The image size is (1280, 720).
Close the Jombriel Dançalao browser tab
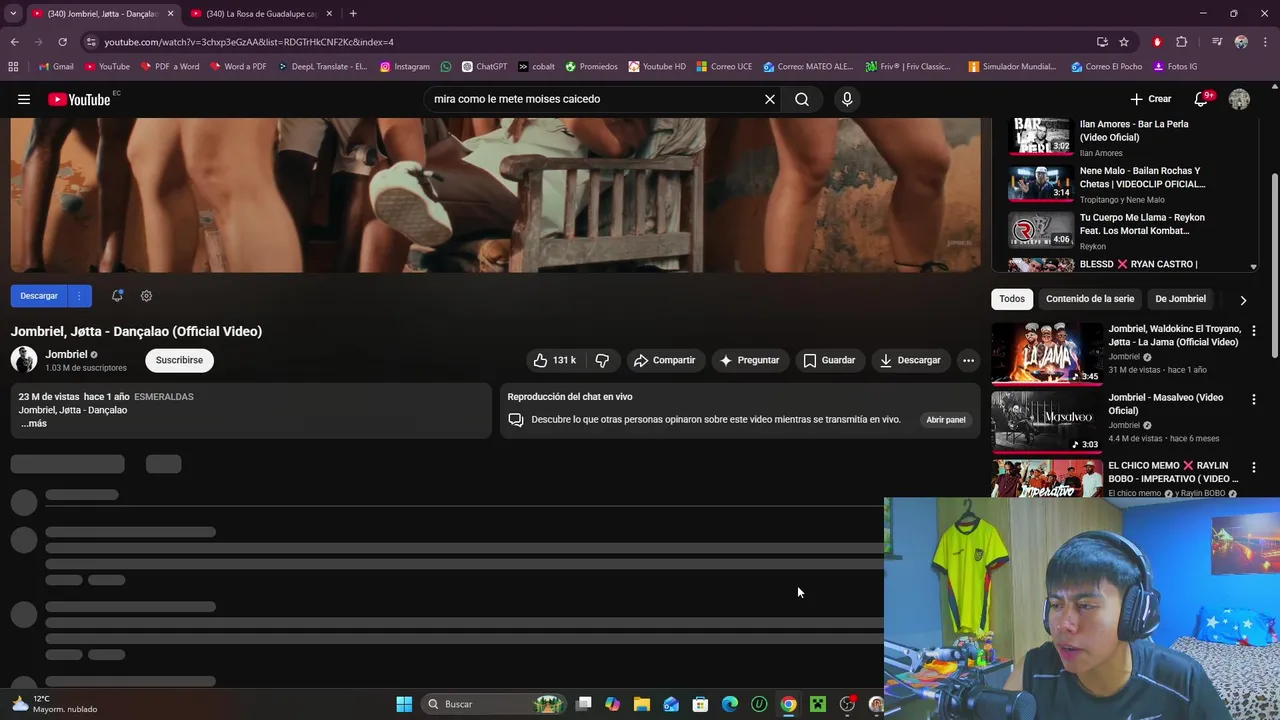point(170,14)
